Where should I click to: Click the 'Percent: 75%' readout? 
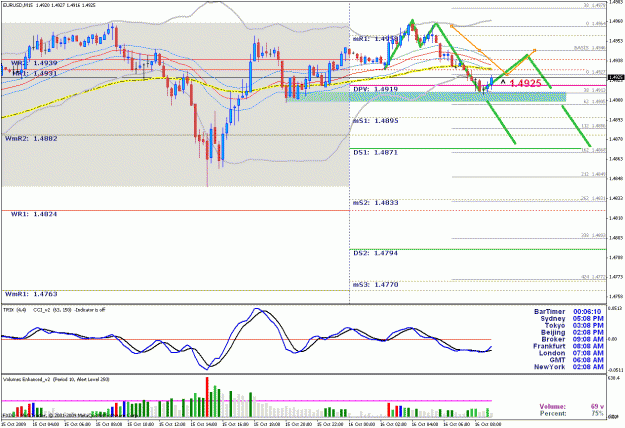572,413
